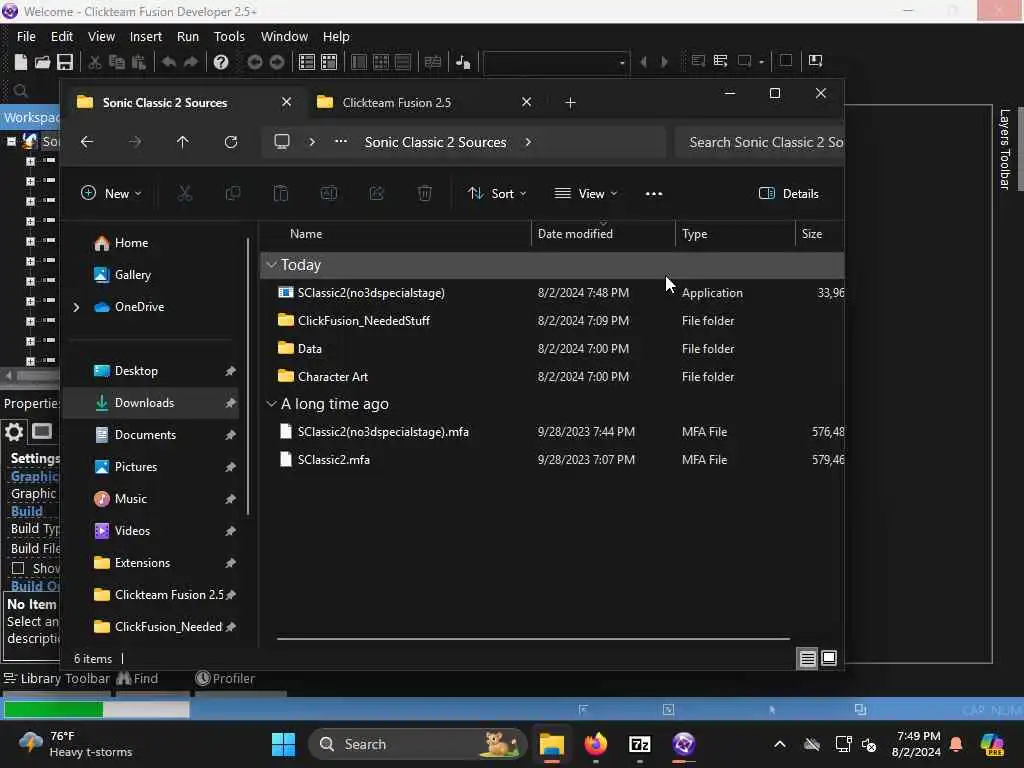The image size is (1024, 768).
Task: Click the Delete trash icon in Explorer
Action: pos(424,193)
